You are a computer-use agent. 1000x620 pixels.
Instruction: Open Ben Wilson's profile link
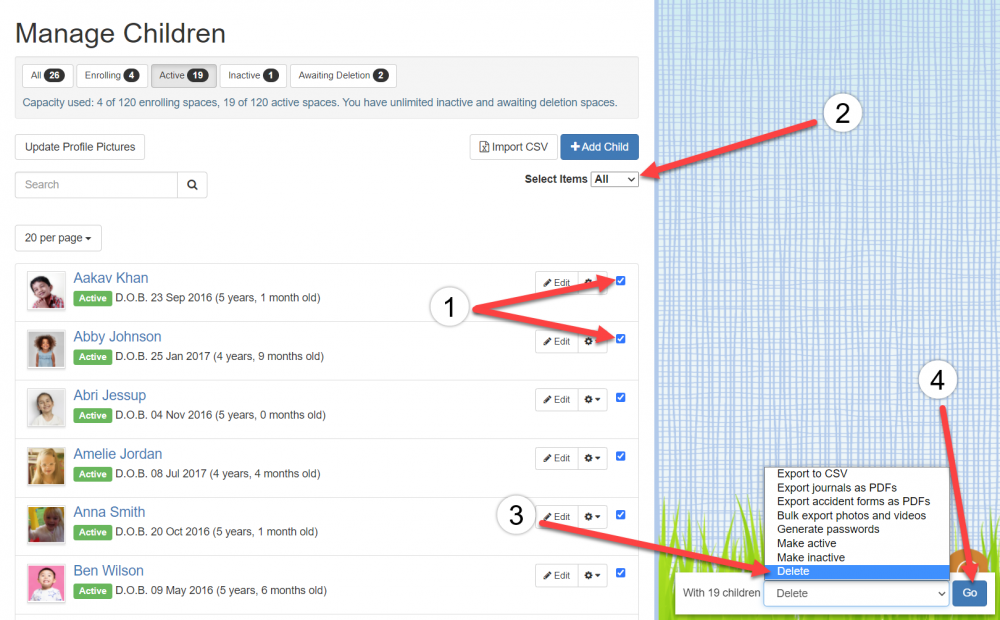tap(108, 571)
